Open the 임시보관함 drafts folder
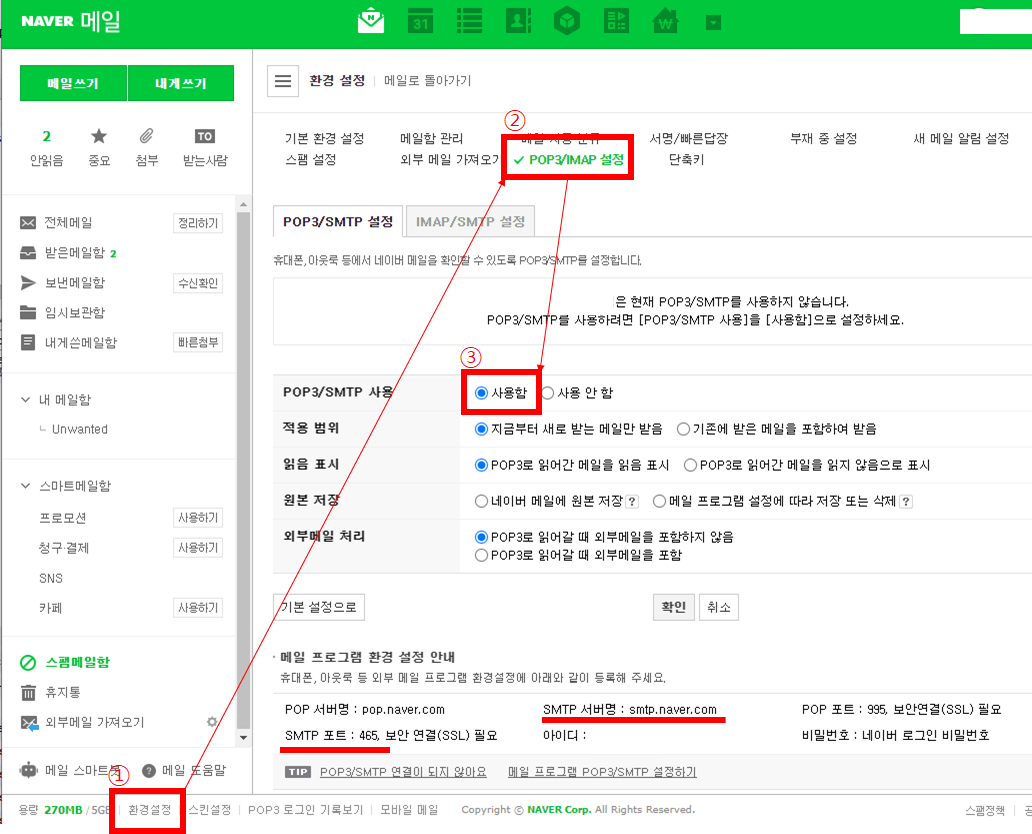The image size is (1032, 834). (74, 313)
